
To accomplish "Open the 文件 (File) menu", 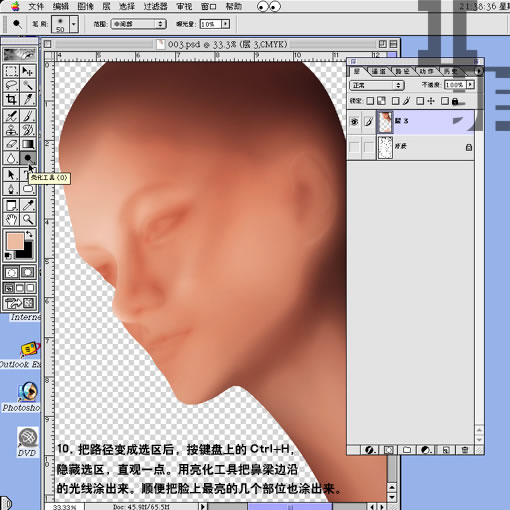I will [36, 6].
